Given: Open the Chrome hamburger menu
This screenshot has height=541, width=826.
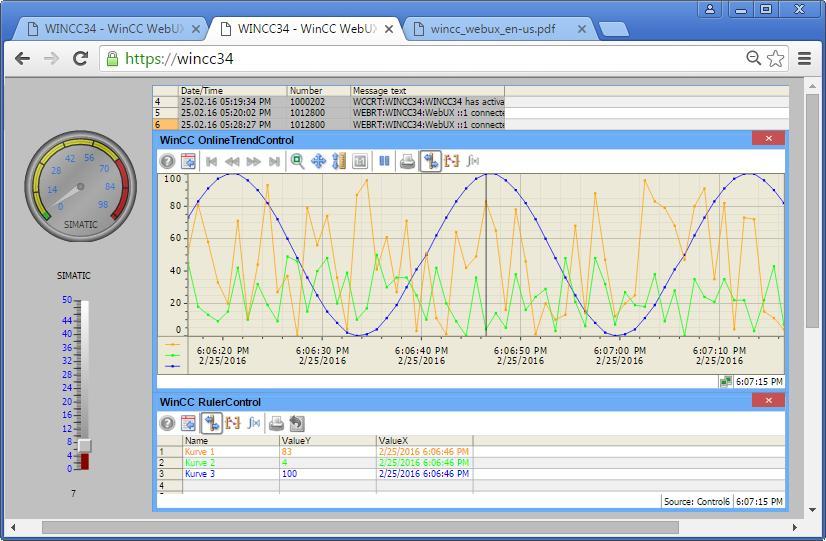Looking at the screenshot, I should point(804,58).
